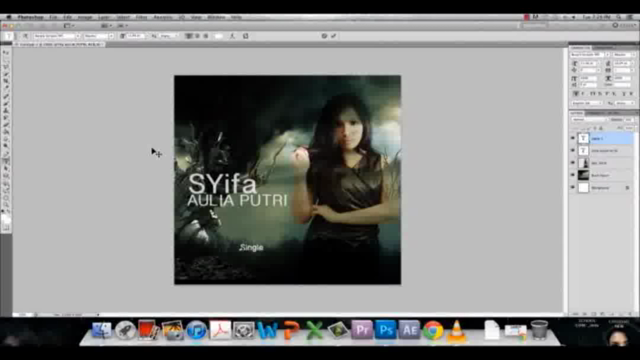Left align the text
The width and height of the screenshot is (640, 360).
tap(189, 36)
